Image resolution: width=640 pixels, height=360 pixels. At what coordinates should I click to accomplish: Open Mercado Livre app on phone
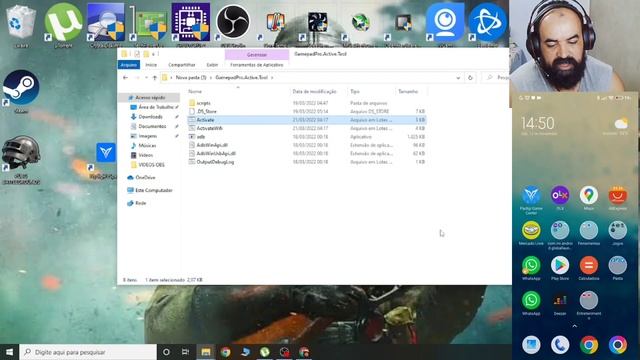tap(531, 233)
